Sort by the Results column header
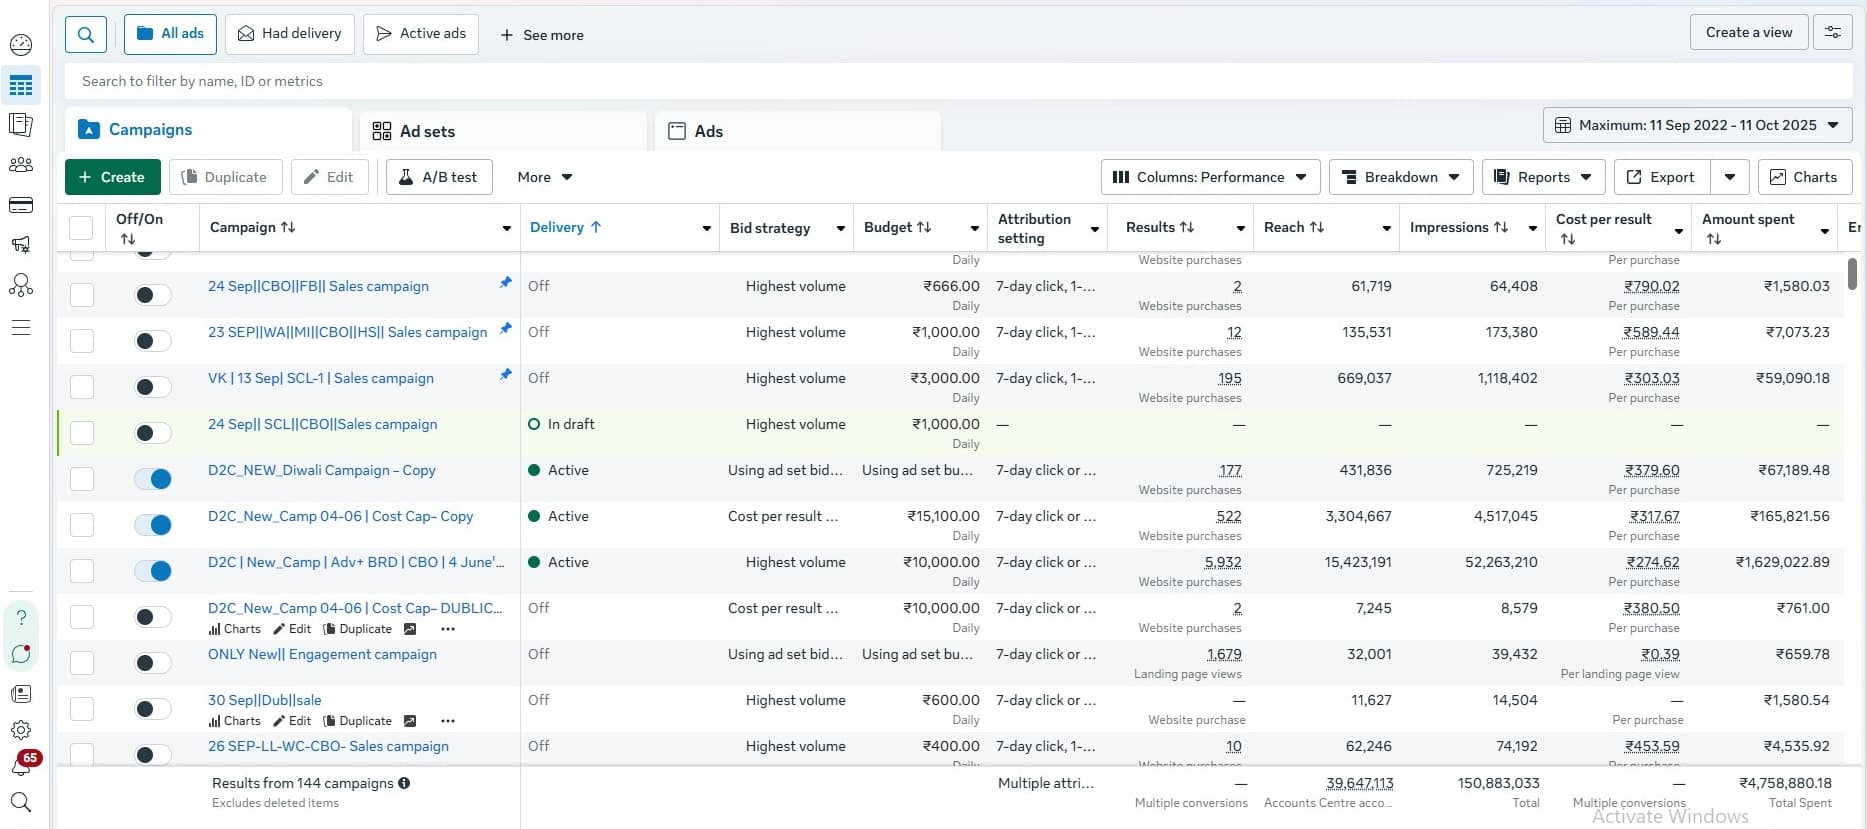 [1159, 227]
